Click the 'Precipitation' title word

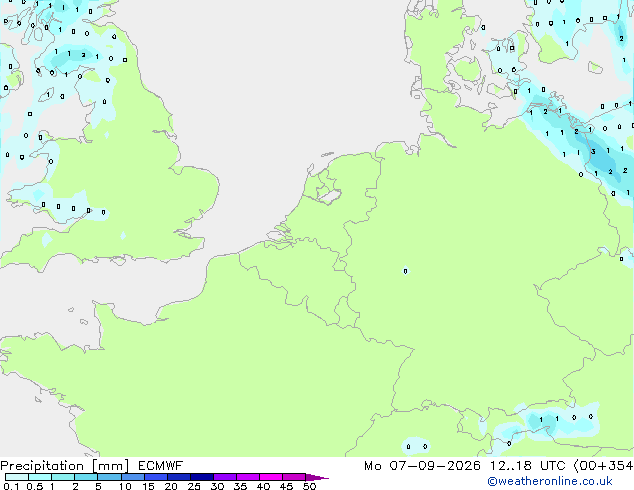pyautogui.click(x=42, y=466)
